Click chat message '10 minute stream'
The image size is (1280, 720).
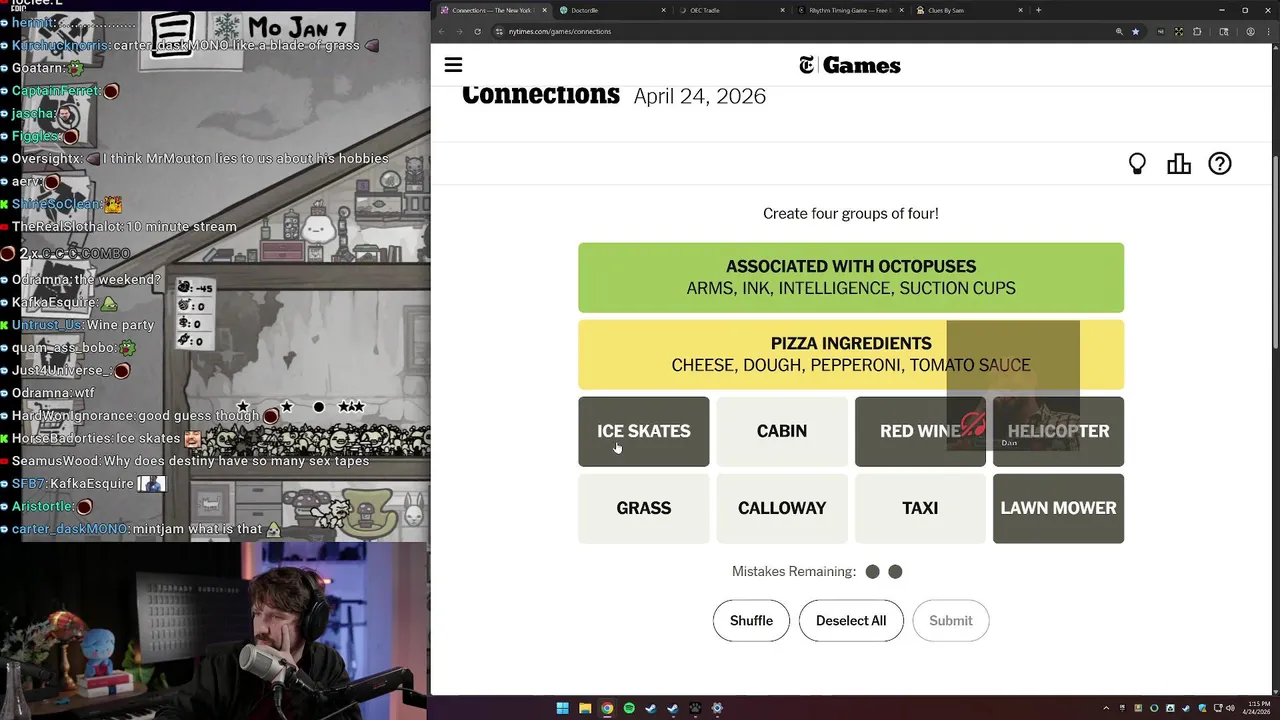(182, 227)
